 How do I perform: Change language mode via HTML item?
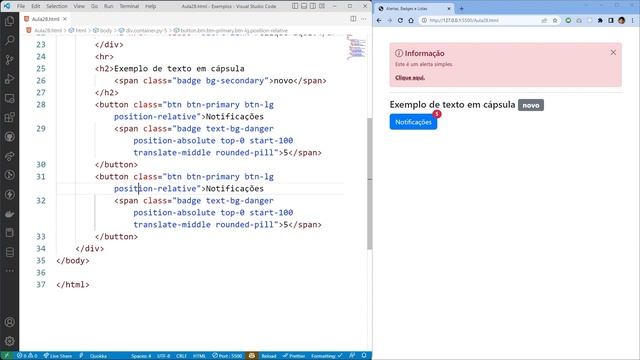(199, 356)
